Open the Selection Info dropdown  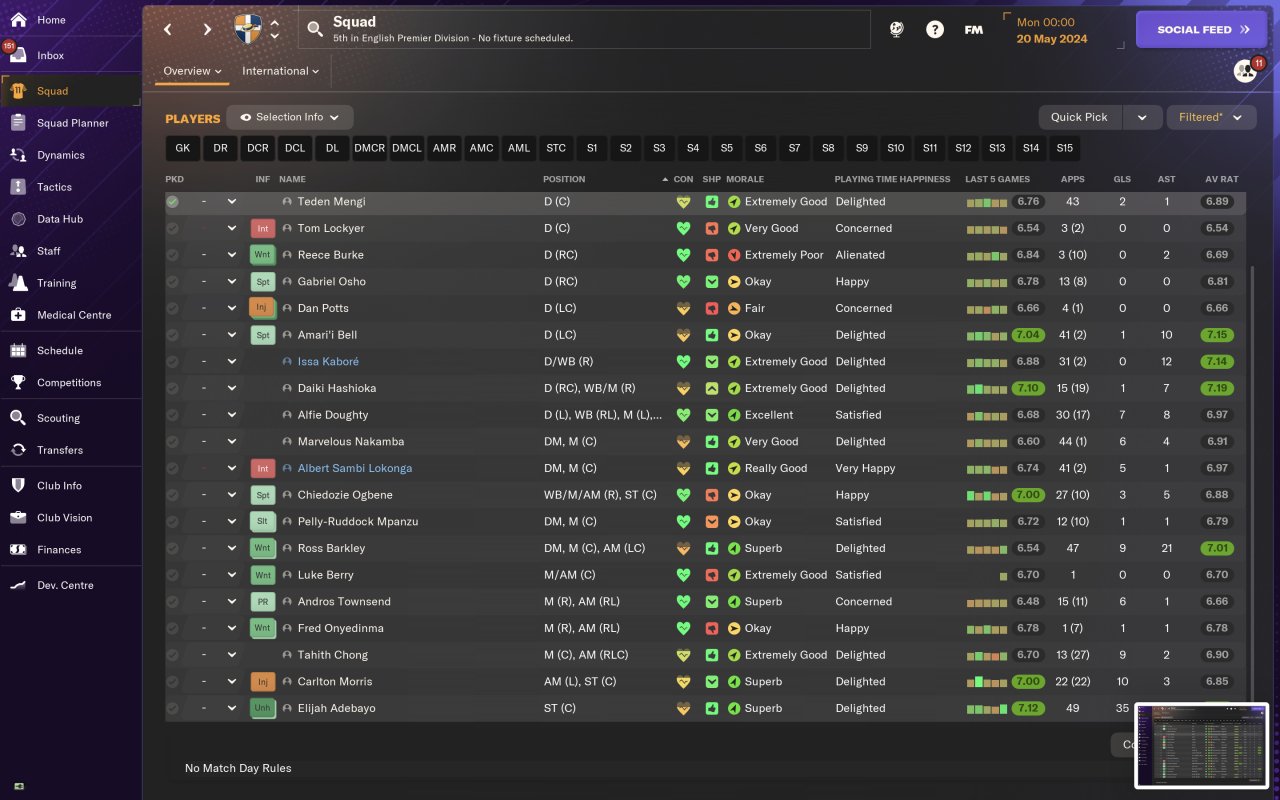pos(290,117)
